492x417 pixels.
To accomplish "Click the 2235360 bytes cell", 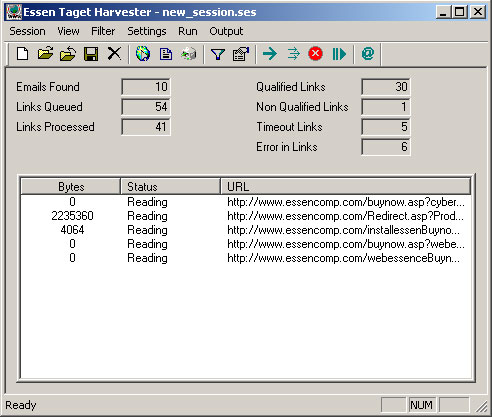I will click(x=72, y=216).
